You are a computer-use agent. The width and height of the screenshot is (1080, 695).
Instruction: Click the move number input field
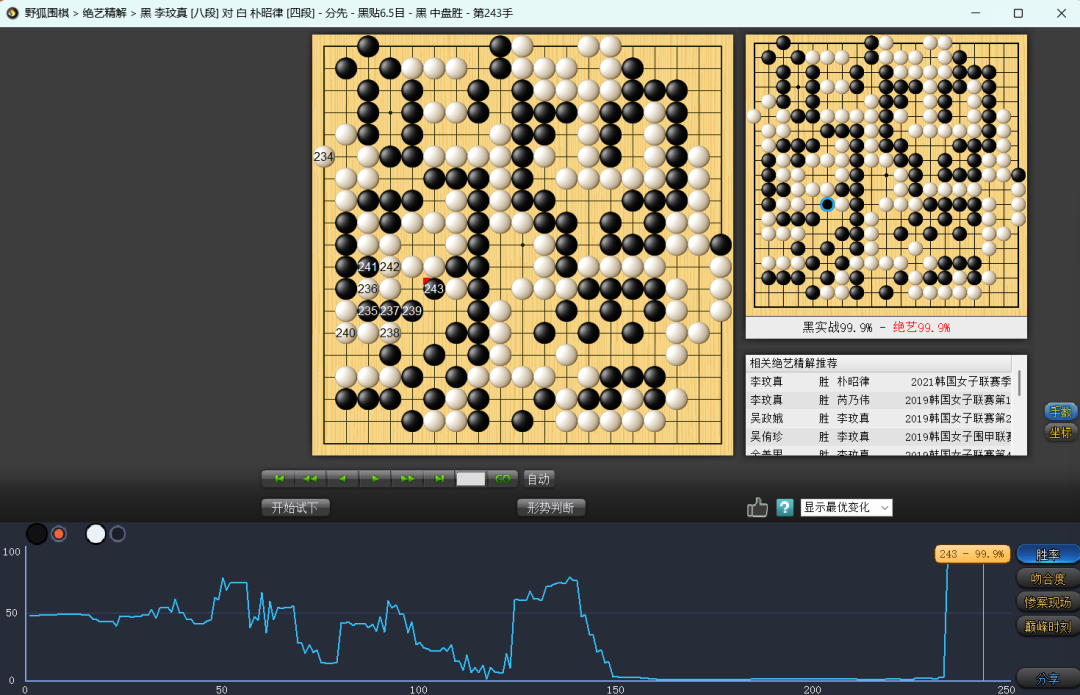(x=470, y=479)
